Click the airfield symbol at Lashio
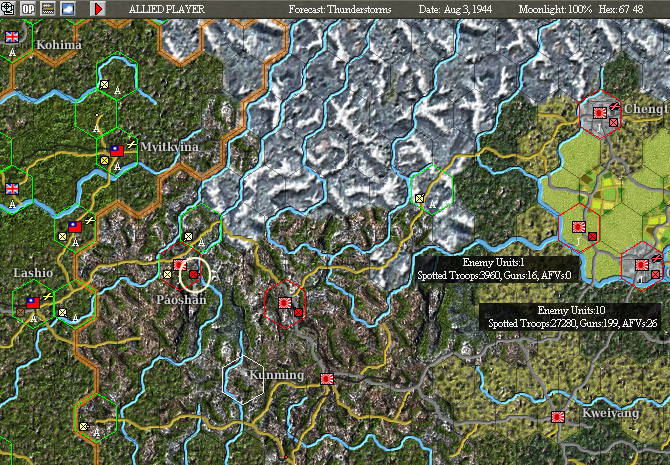Image resolution: width=670 pixels, height=465 pixels. point(47,297)
